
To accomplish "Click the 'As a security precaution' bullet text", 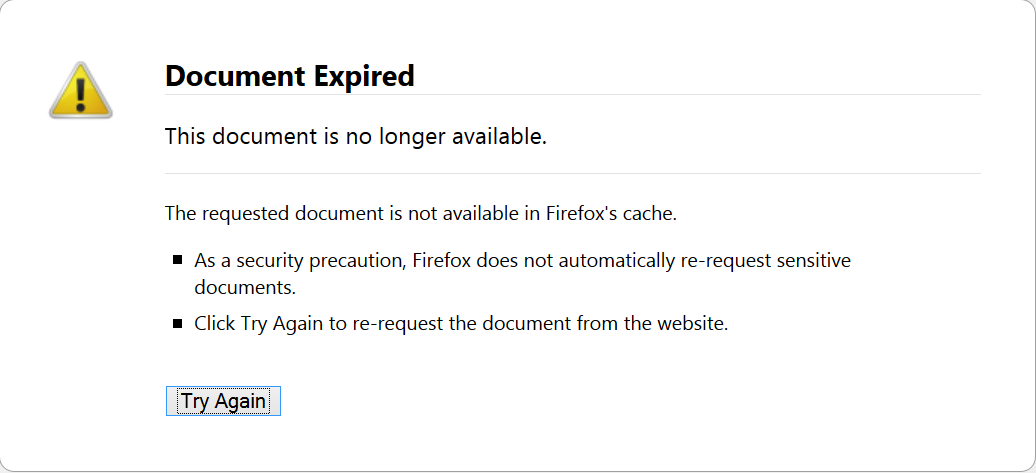I will pos(522,273).
